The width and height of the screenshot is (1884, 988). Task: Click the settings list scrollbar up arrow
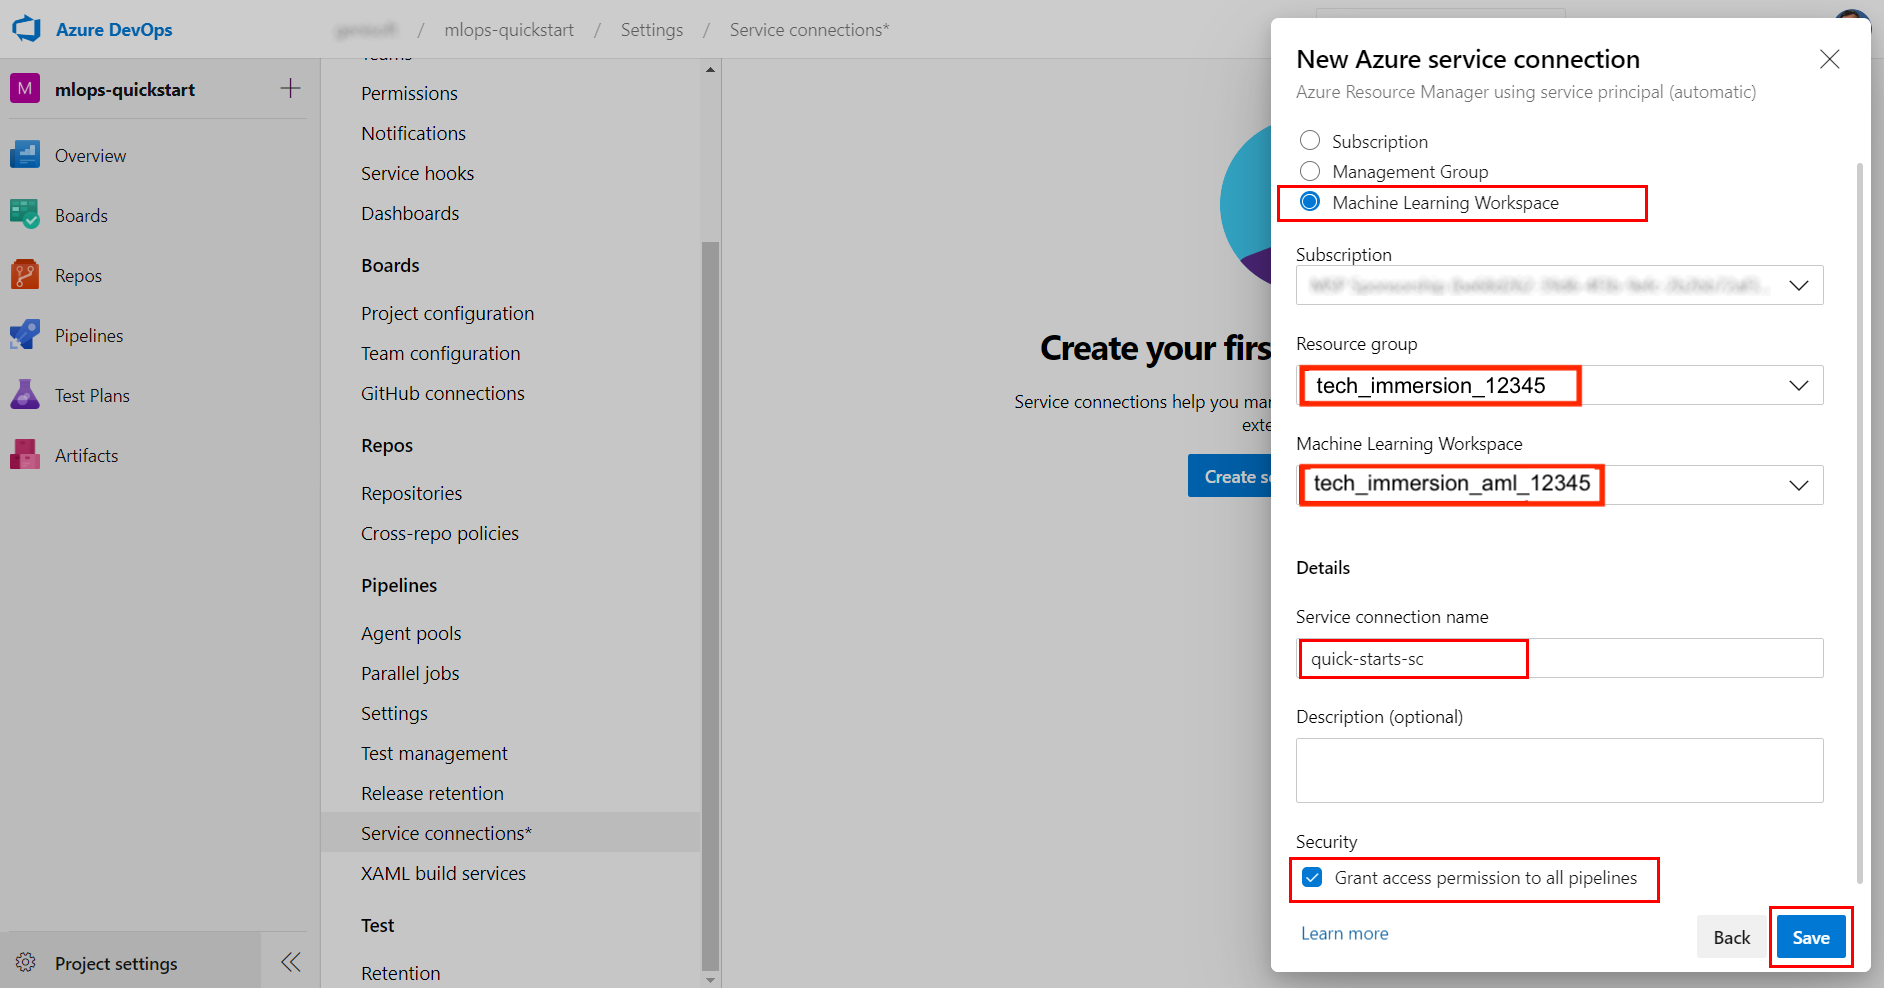pos(710,70)
